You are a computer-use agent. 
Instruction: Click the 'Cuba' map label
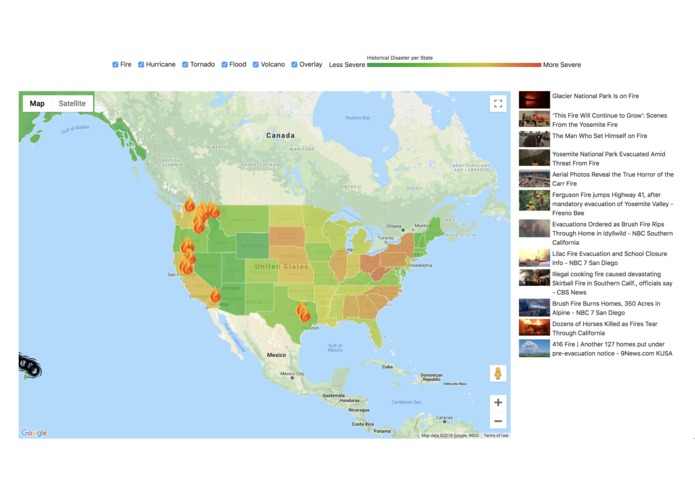tap(387, 366)
